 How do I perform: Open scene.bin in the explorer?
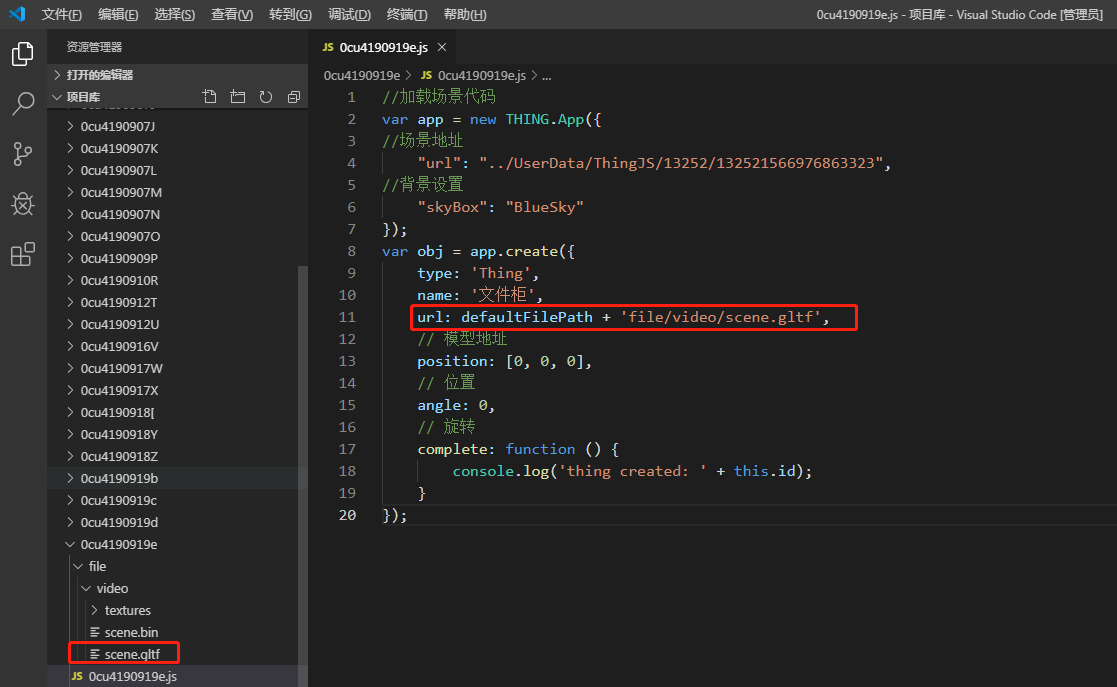point(177,633)
